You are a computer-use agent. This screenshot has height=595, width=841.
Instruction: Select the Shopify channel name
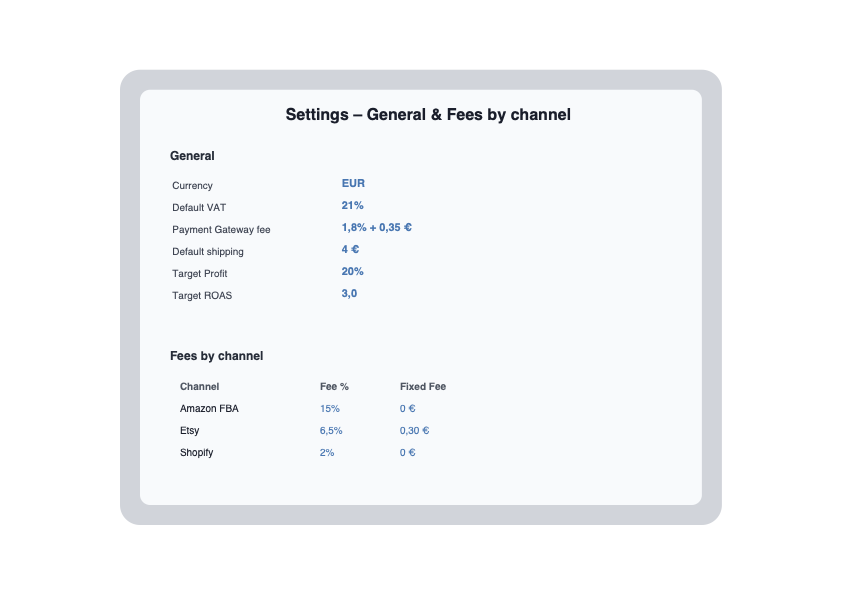[x=196, y=453]
